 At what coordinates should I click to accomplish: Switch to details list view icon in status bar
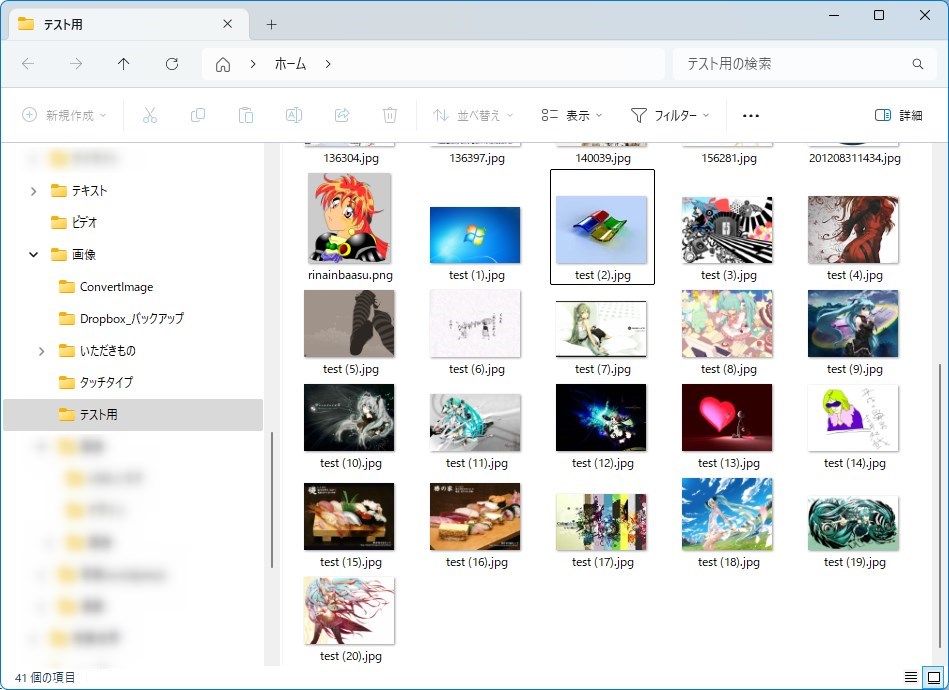coord(910,677)
